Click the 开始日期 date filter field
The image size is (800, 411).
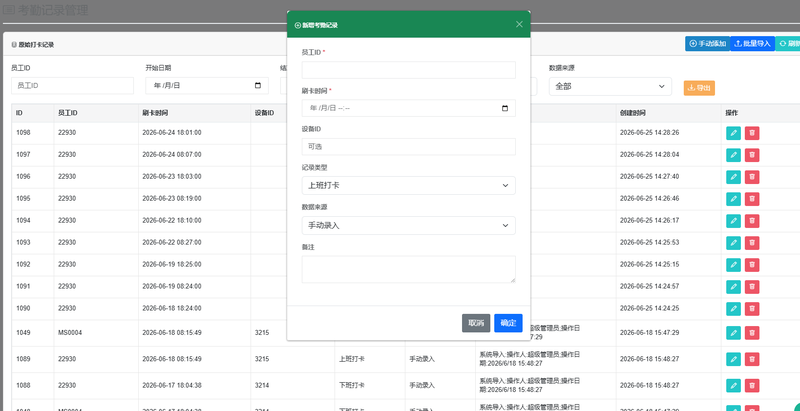coord(207,86)
